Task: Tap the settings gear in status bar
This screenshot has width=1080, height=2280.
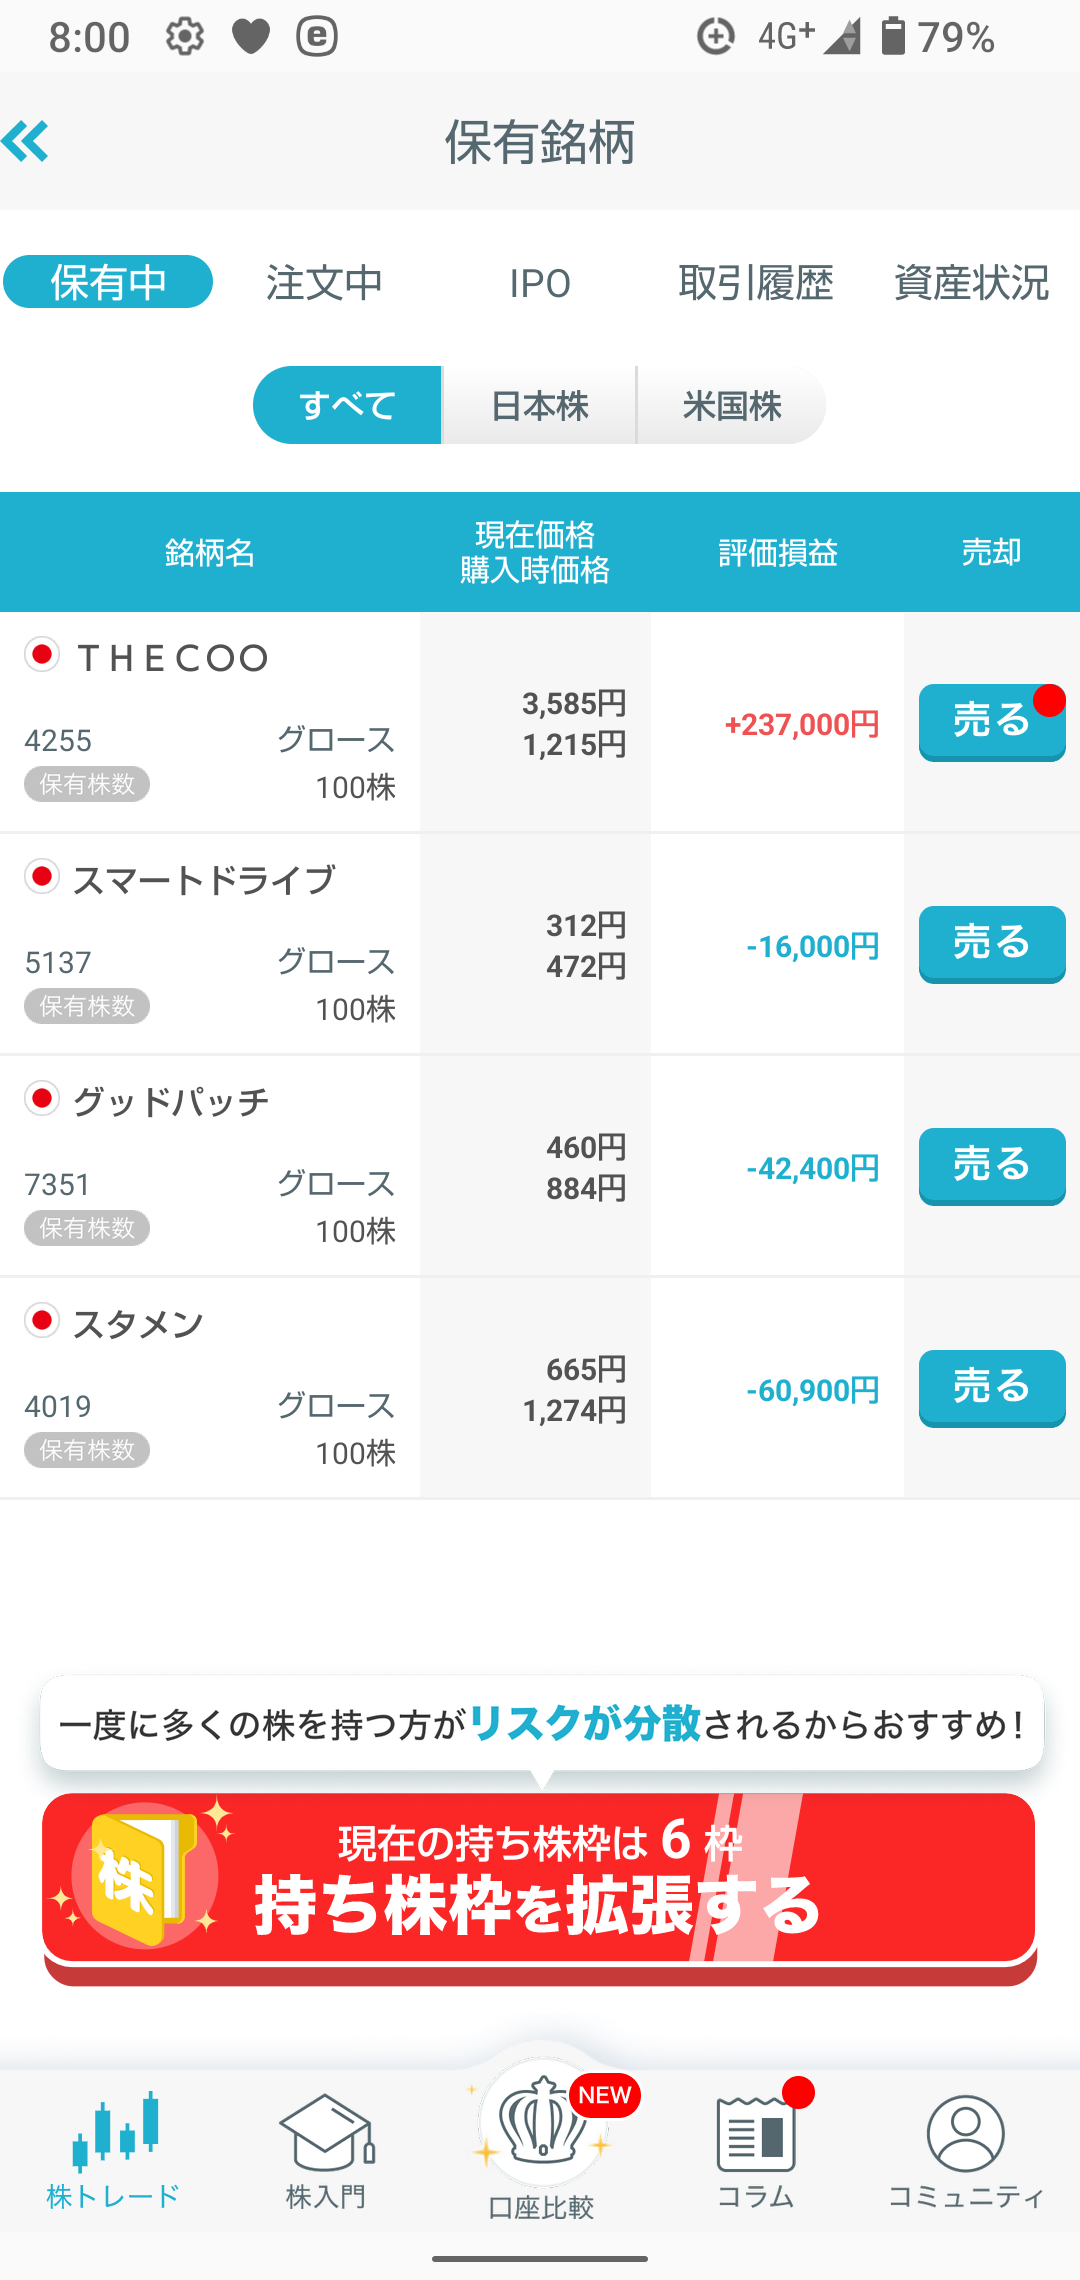Action: pyautogui.click(x=184, y=37)
